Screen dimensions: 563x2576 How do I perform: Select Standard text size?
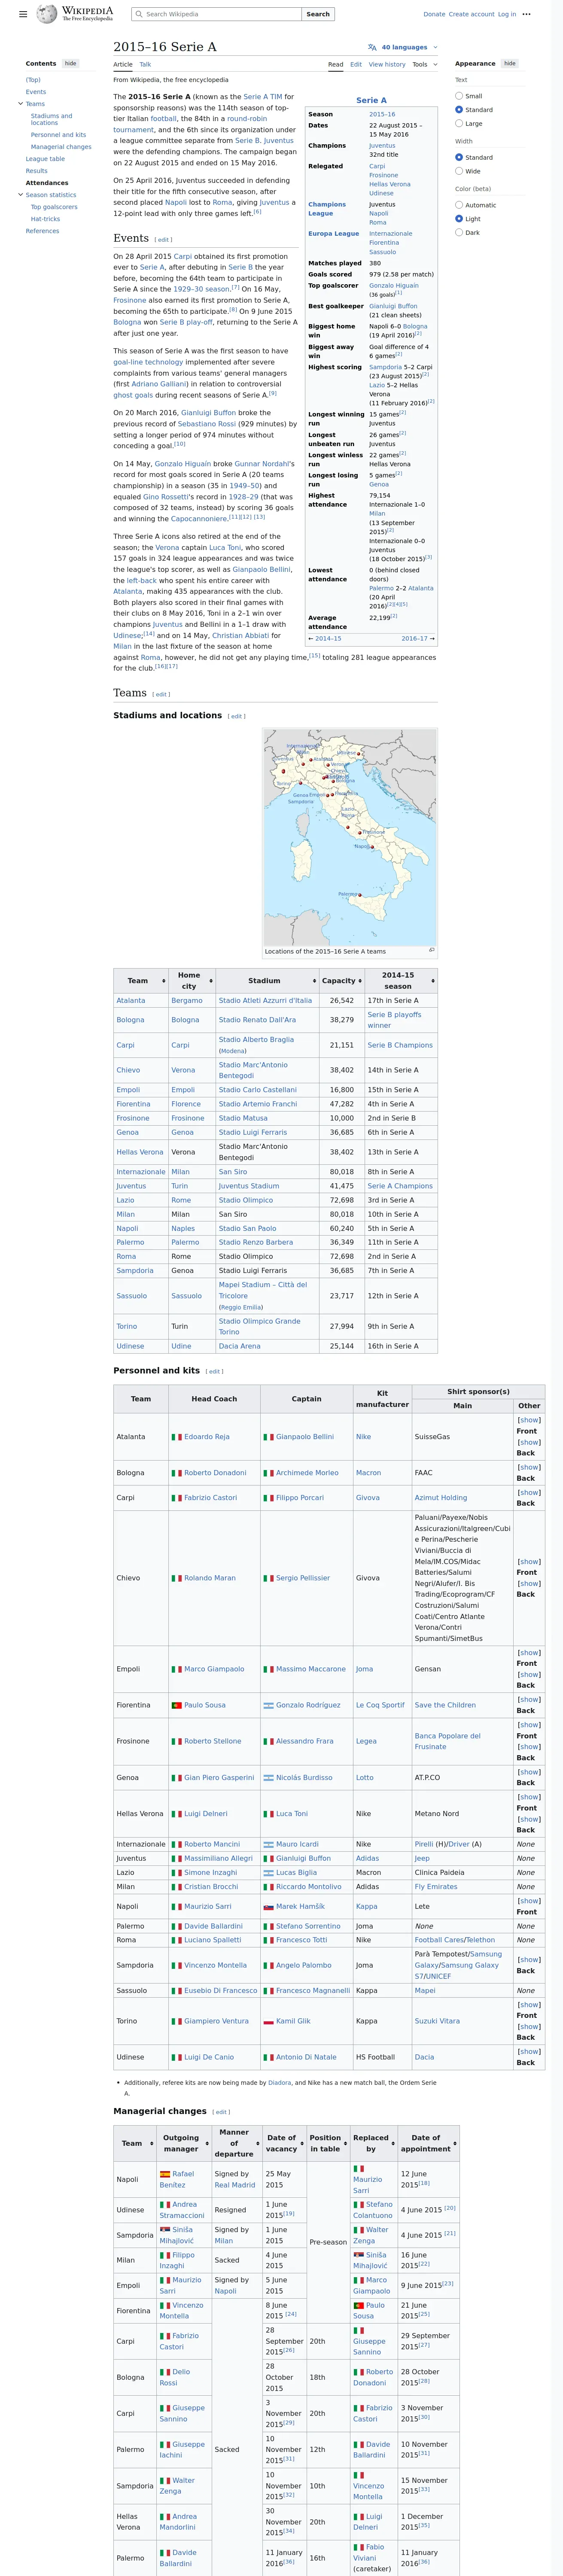coord(459,110)
